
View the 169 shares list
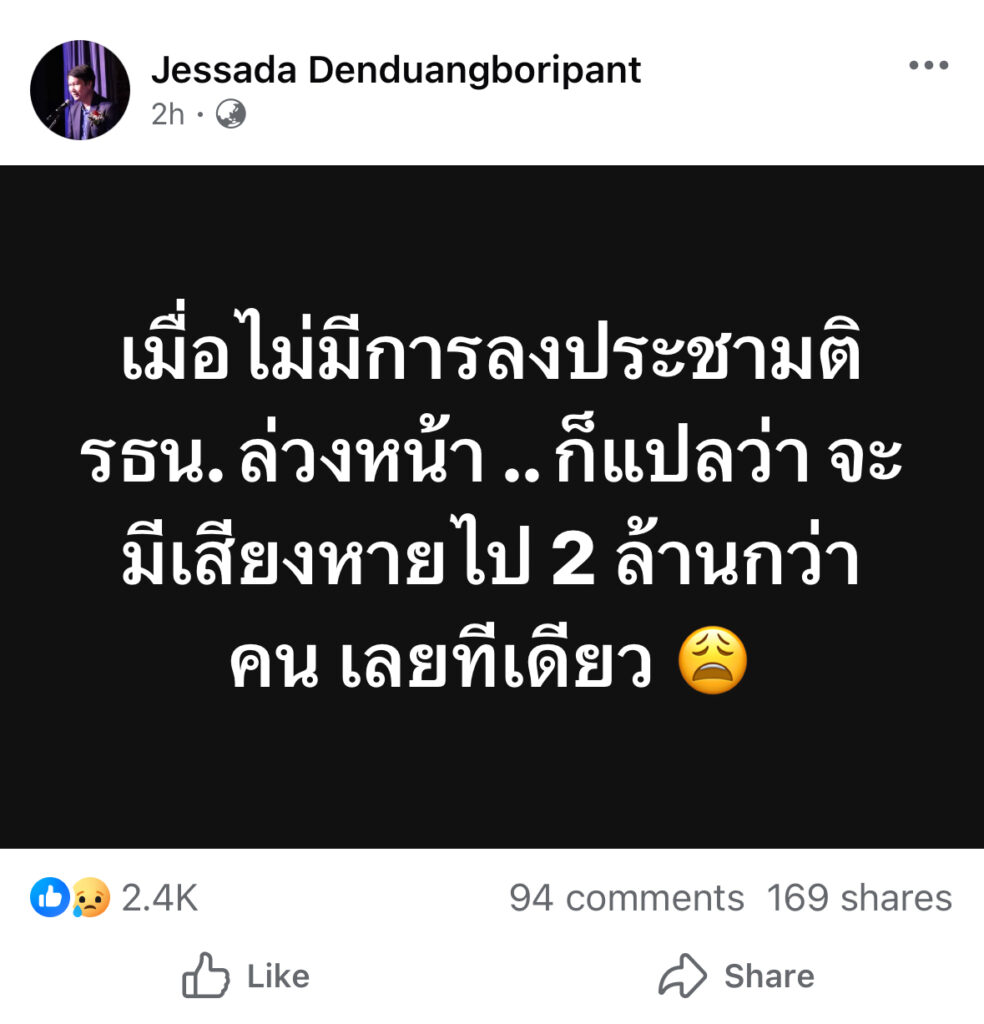[859, 898]
